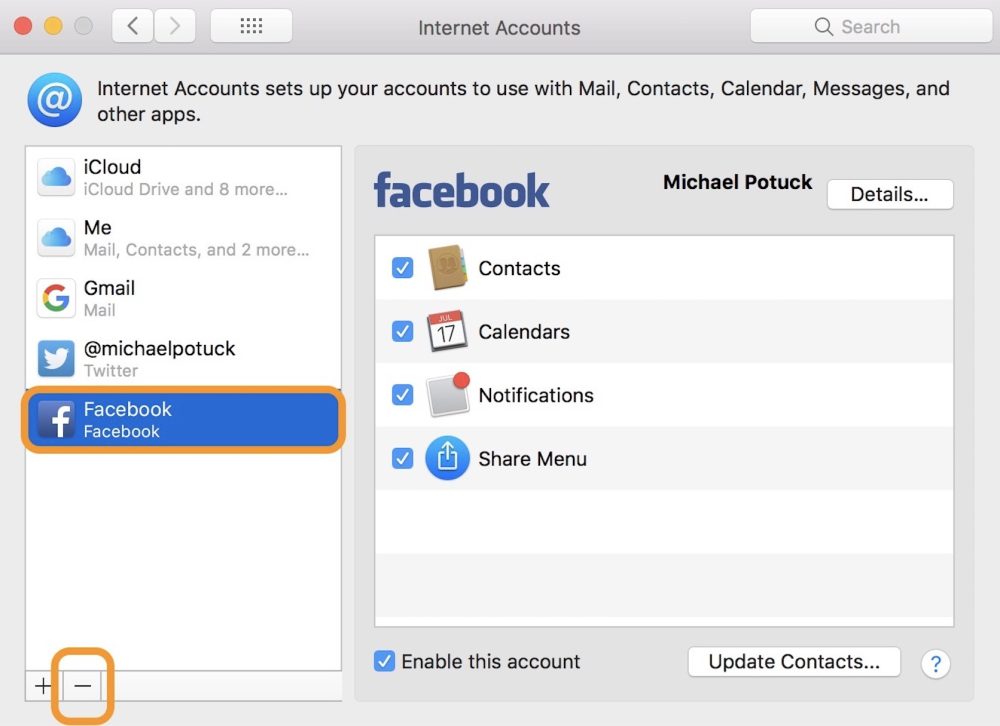Click the Notifications icon
1000x726 pixels.
point(447,395)
